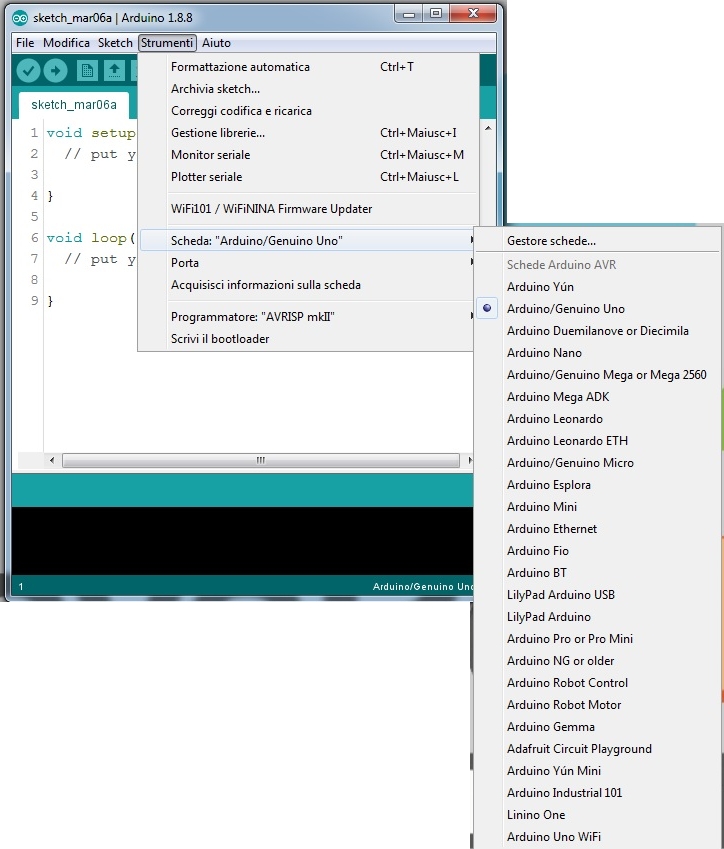Click the horizontal scrollbar thumb in editor
The height and width of the screenshot is (849, 724).
point(261,460)
